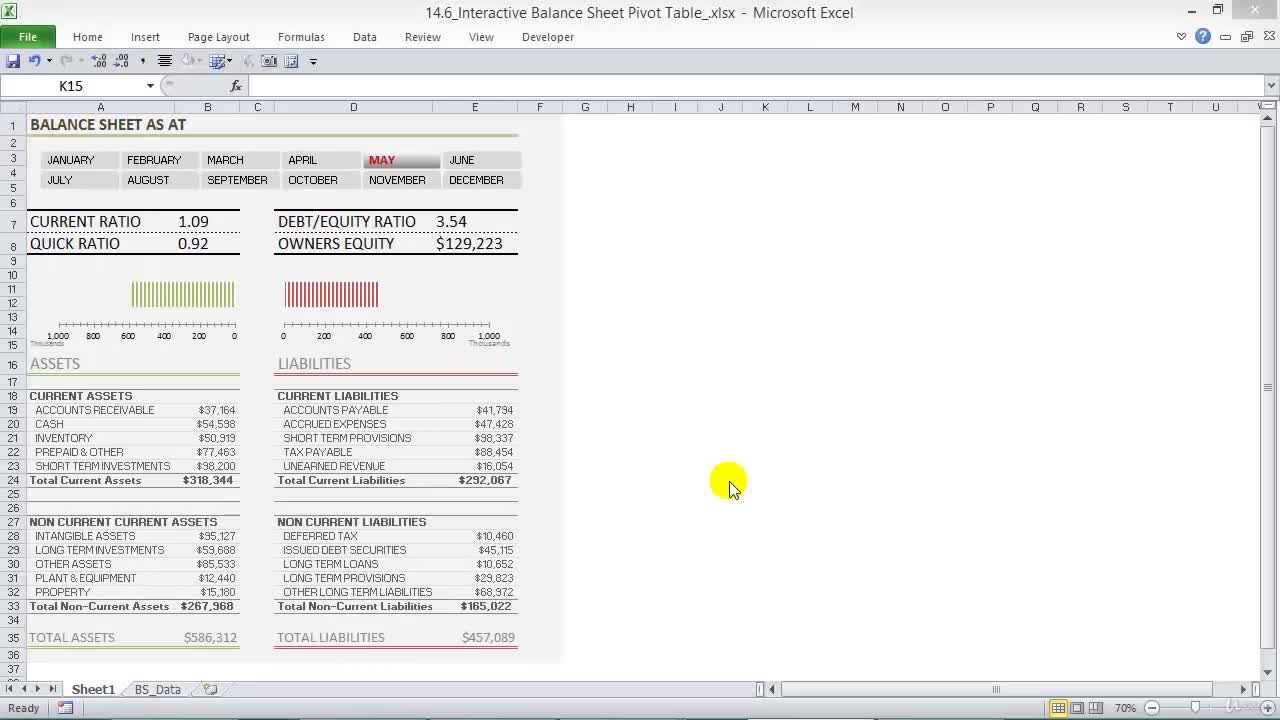
Task: Switch to the BS_Data sheet tab
Action: 157,689
